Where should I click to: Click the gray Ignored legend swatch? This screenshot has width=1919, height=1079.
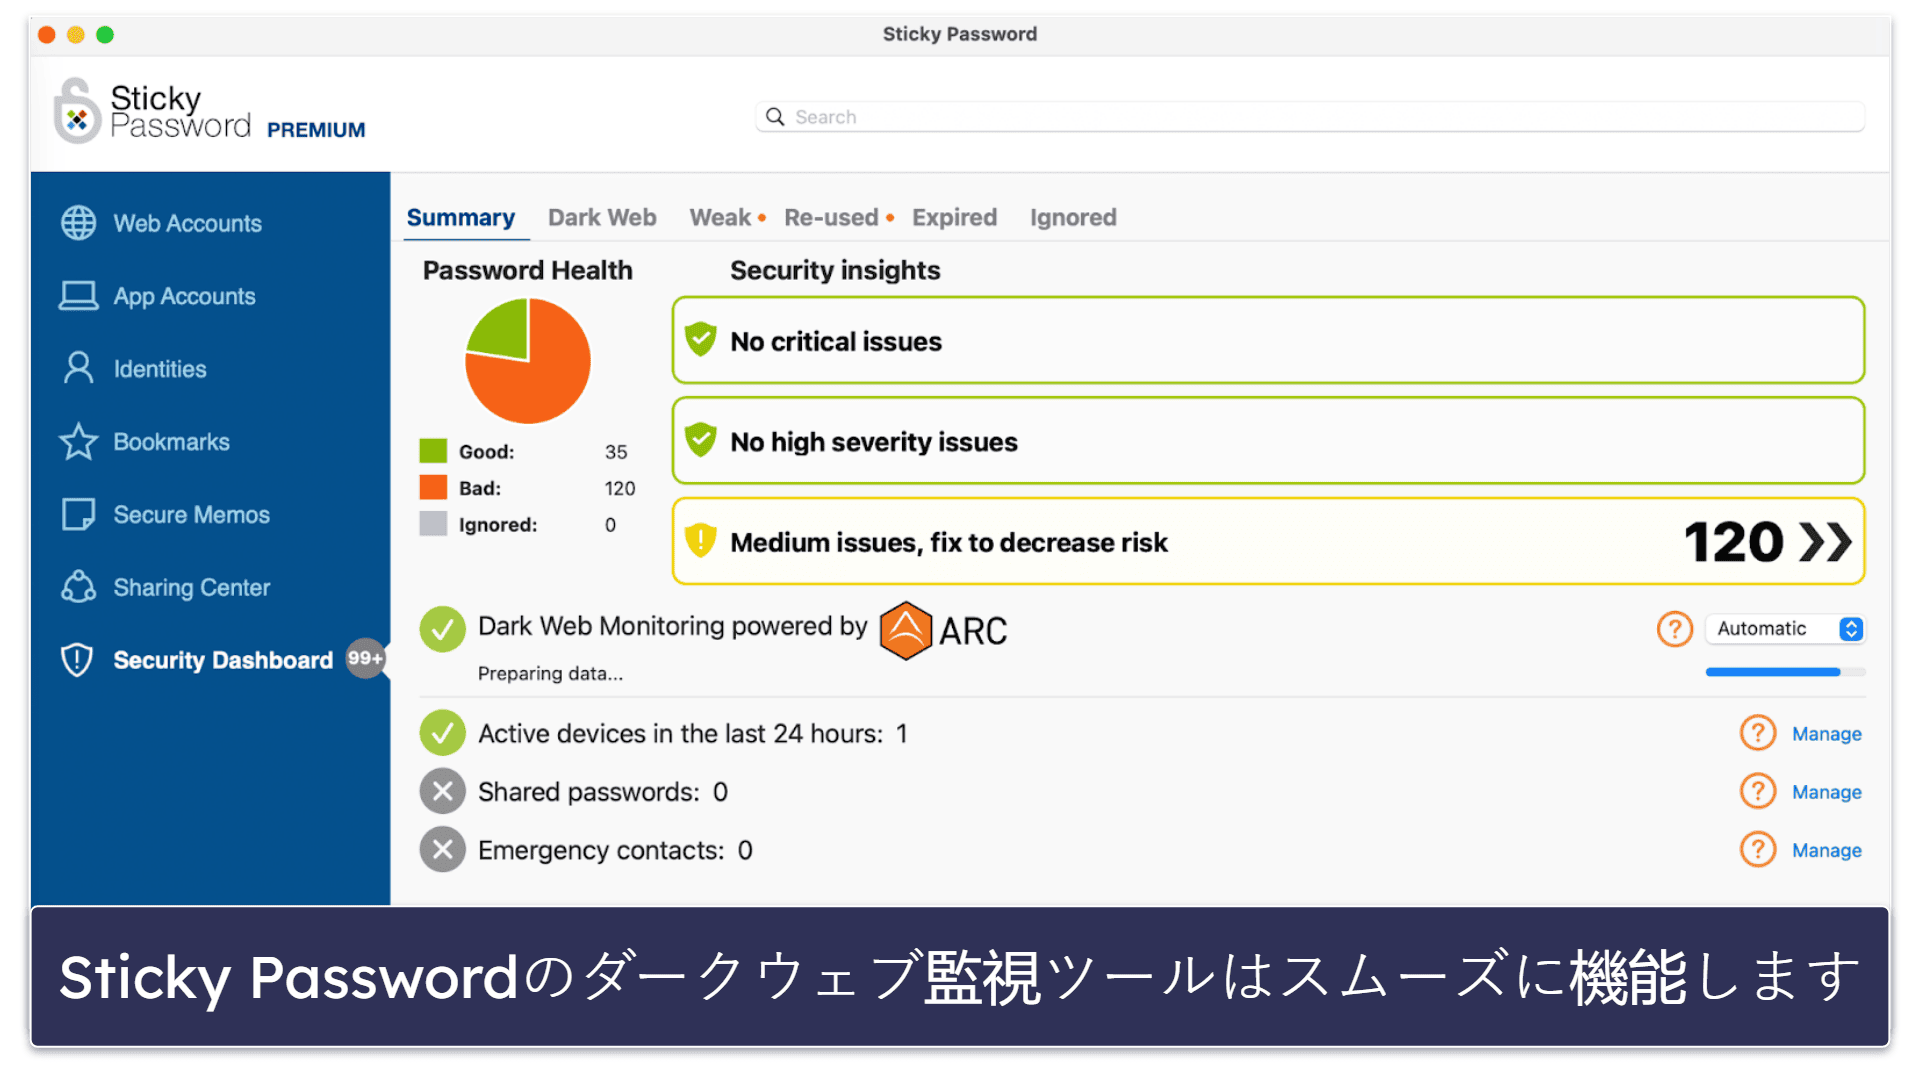coord(433,524)
